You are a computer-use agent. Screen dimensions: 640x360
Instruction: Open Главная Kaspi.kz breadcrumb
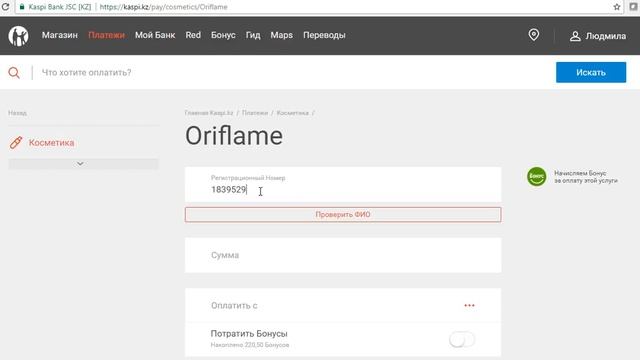click(x=209, y=113)
